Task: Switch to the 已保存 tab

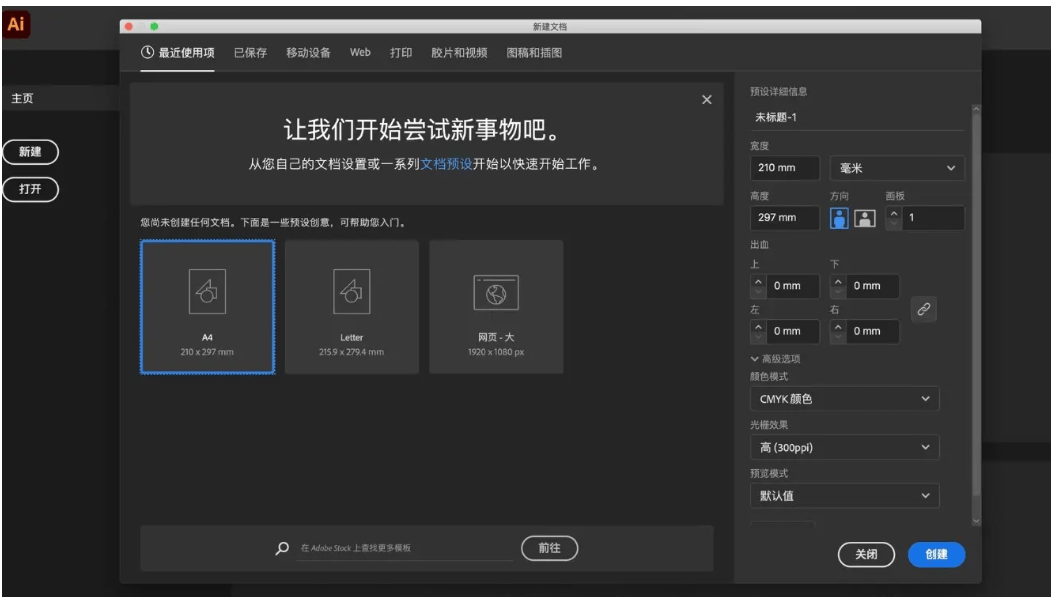Action: [250, 52]
